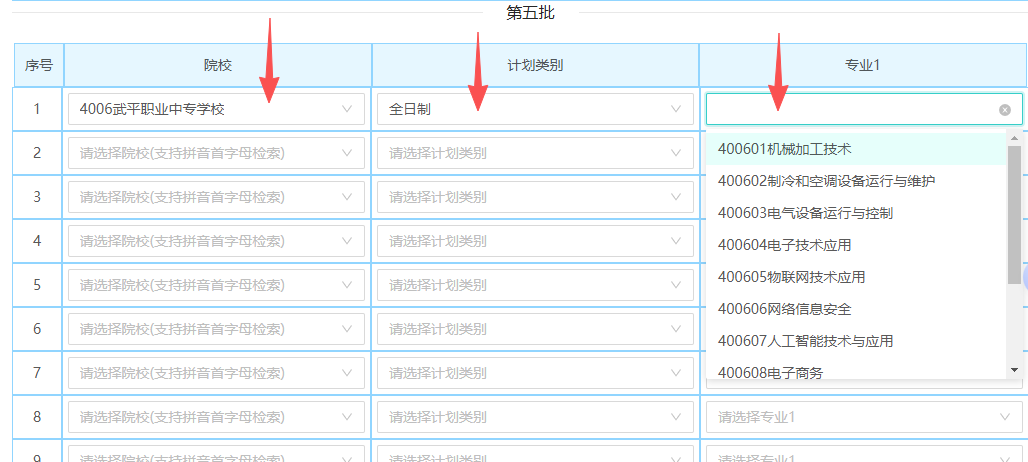Click the row number 1 cell
This screenshot has width=1028, height=462.
(x=37, y=109)
